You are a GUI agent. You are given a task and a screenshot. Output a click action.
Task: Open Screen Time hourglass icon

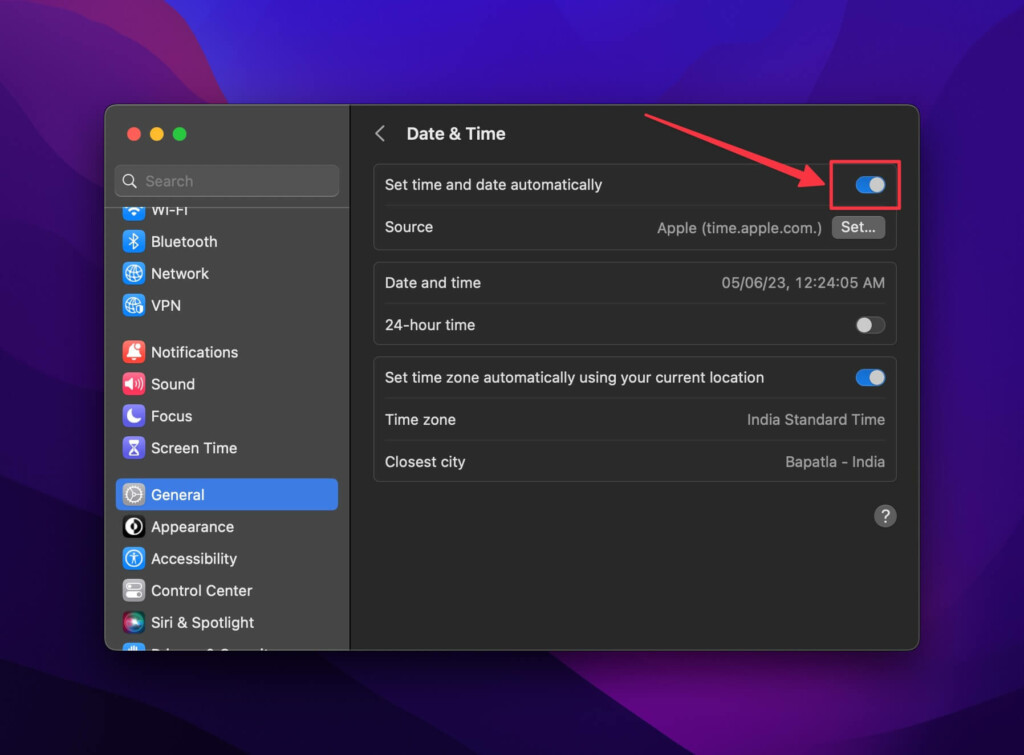134,448
